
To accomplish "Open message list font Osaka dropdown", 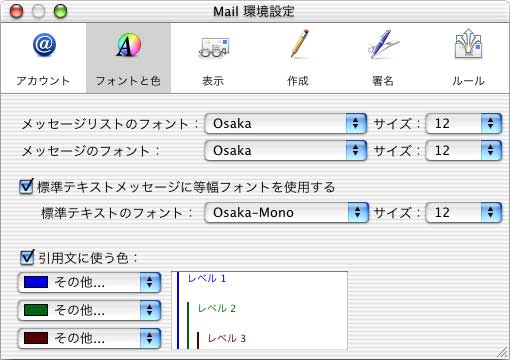I will [286, 124].
